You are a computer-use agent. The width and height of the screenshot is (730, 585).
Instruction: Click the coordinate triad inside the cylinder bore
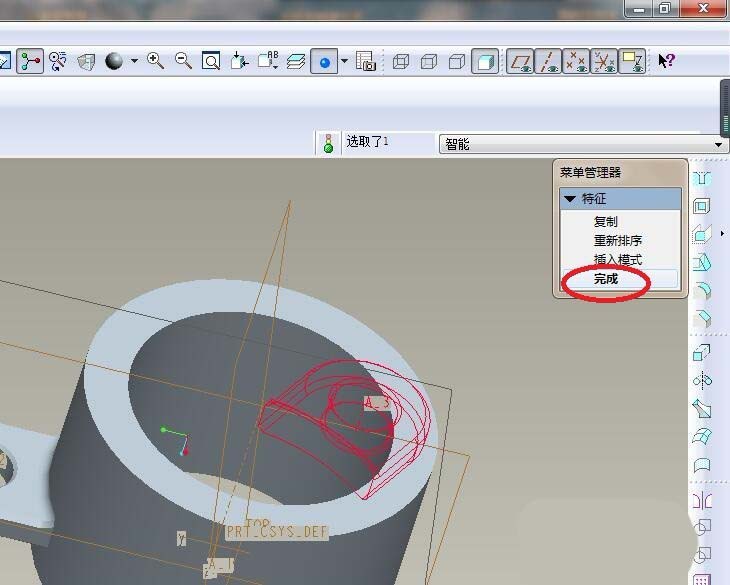coord(175,440)
